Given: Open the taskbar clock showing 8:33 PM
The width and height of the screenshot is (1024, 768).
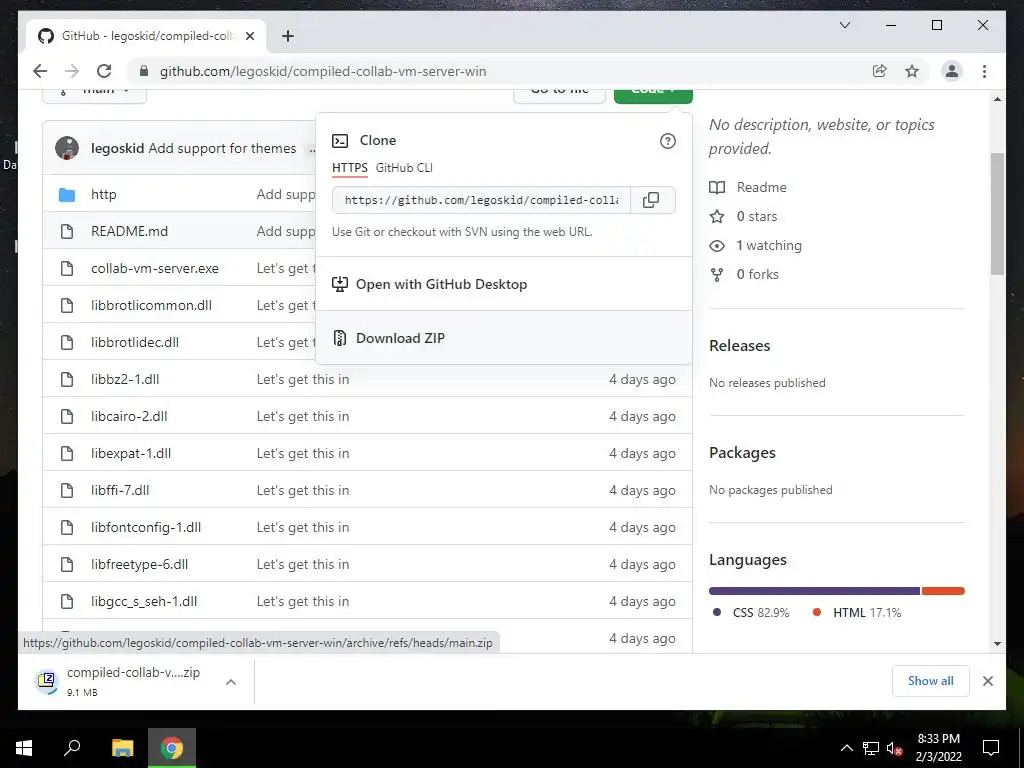Looking at the screenshot, I should [938, 748].
